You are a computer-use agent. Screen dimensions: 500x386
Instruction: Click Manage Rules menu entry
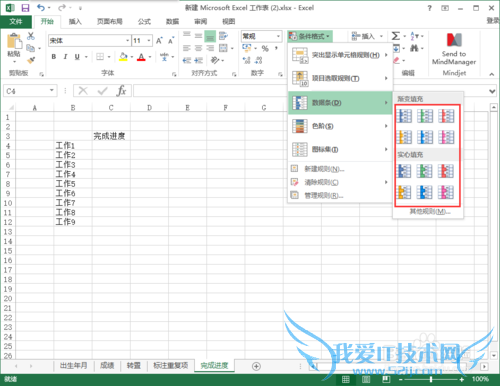[x=340, y=195]
